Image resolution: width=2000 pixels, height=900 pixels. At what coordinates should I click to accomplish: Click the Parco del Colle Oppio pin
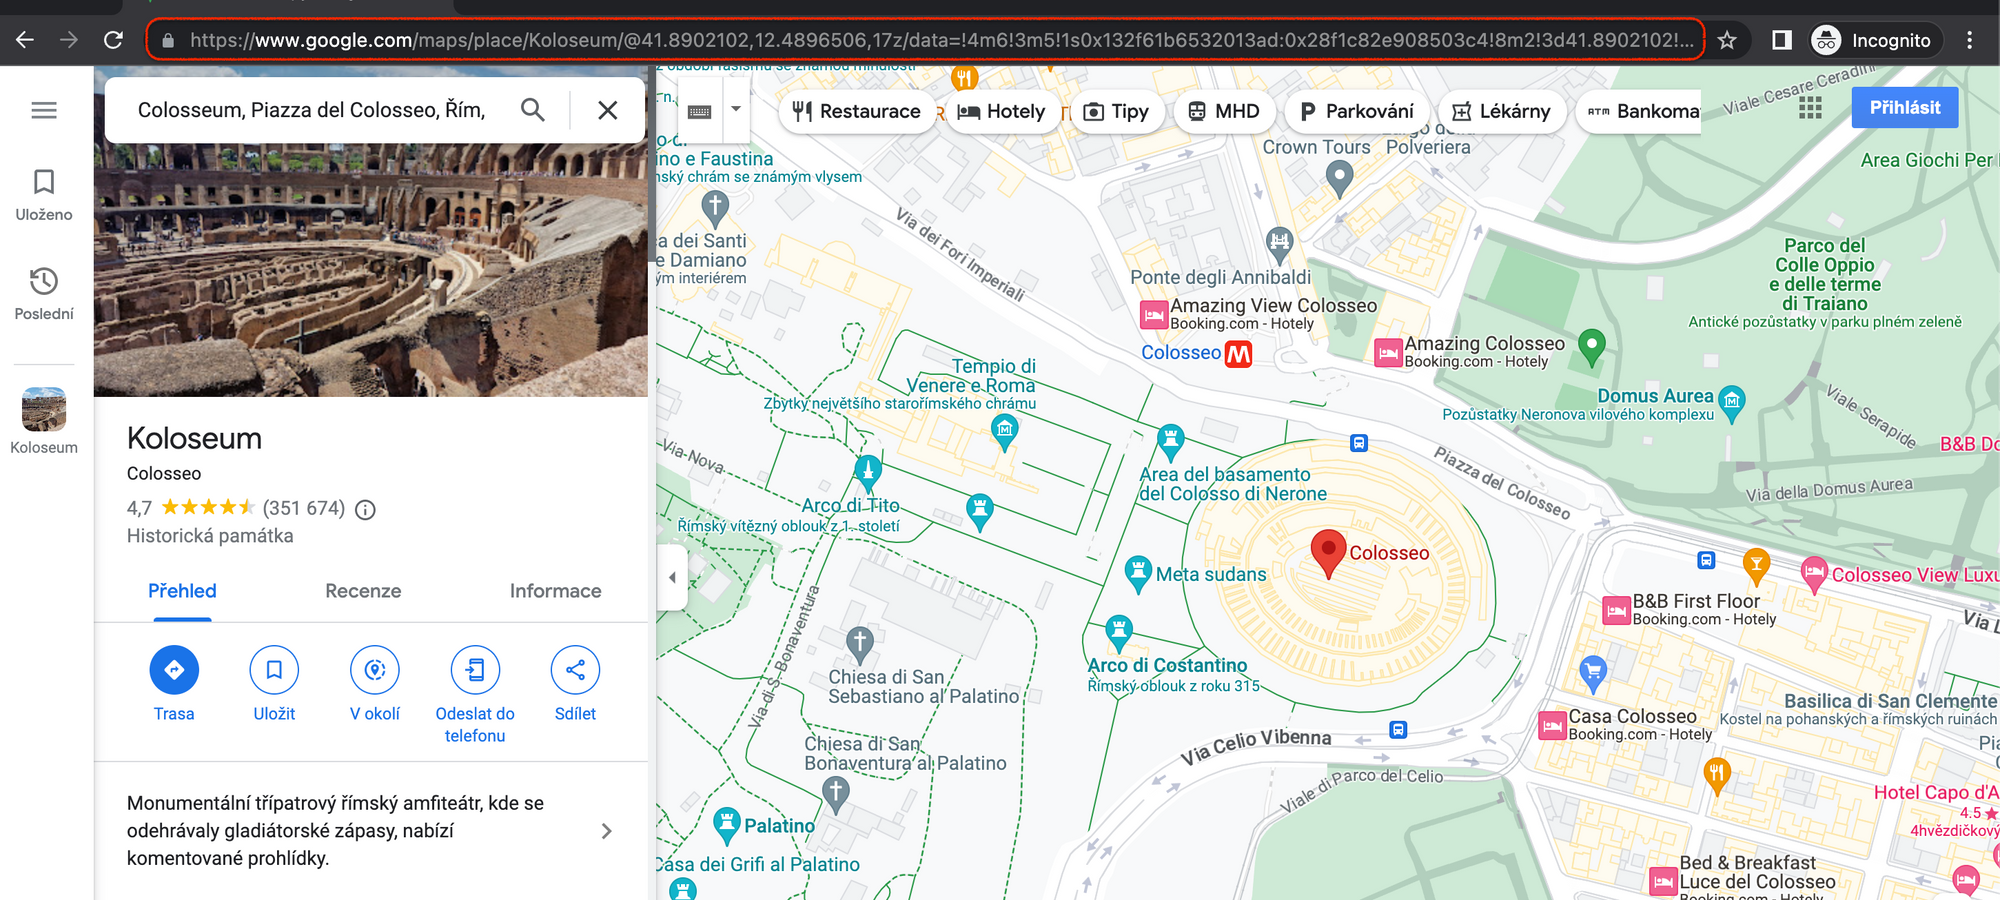click(x=1591, y=347)
